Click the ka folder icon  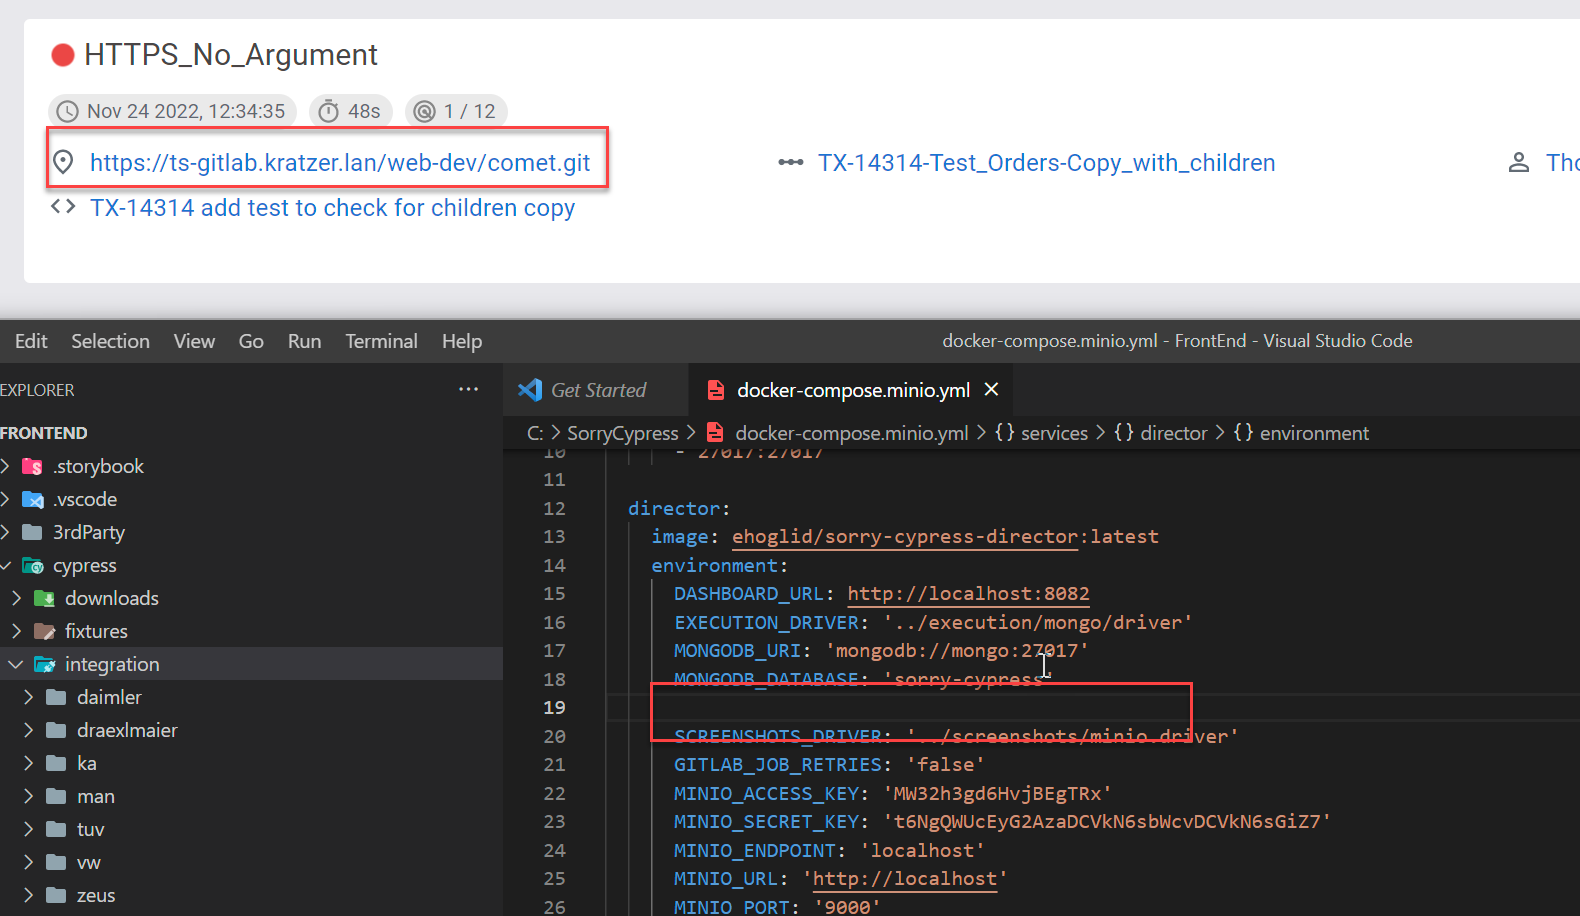tap(56, 763)
